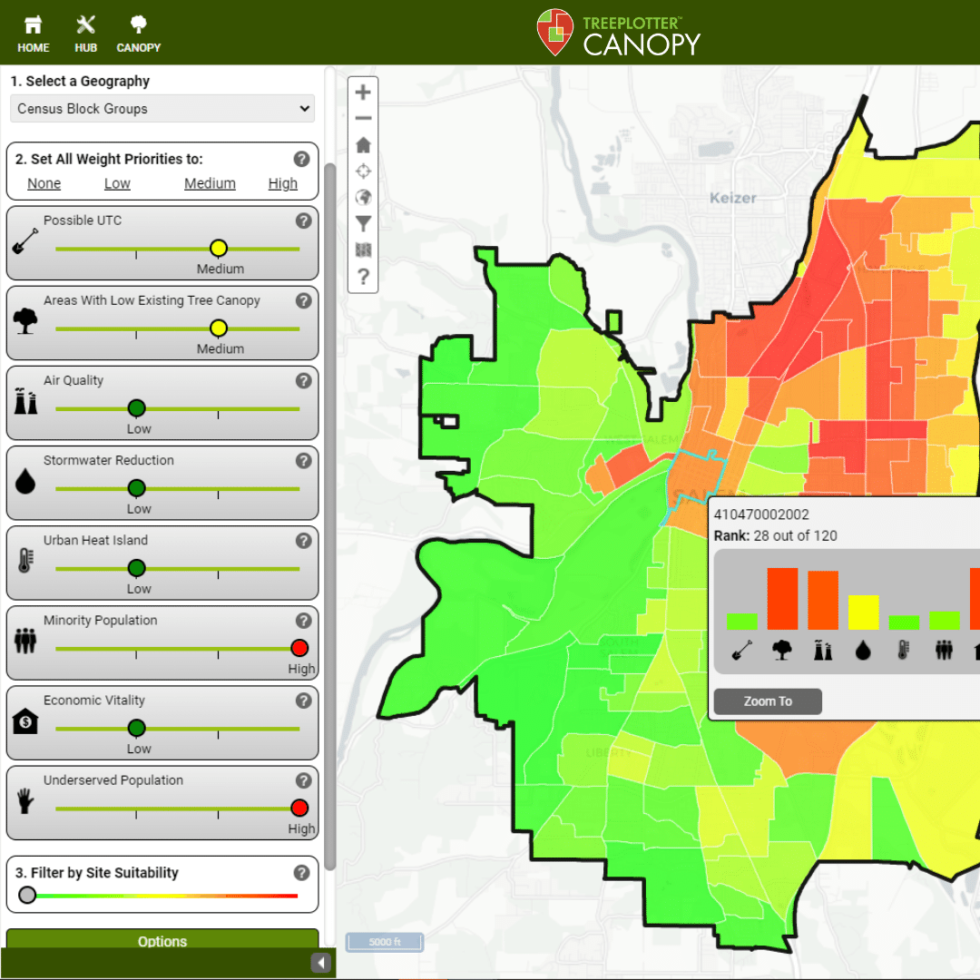Set all weight priorities to Low
This screenshot has width=980, height=980.
(x=117, y=183)
